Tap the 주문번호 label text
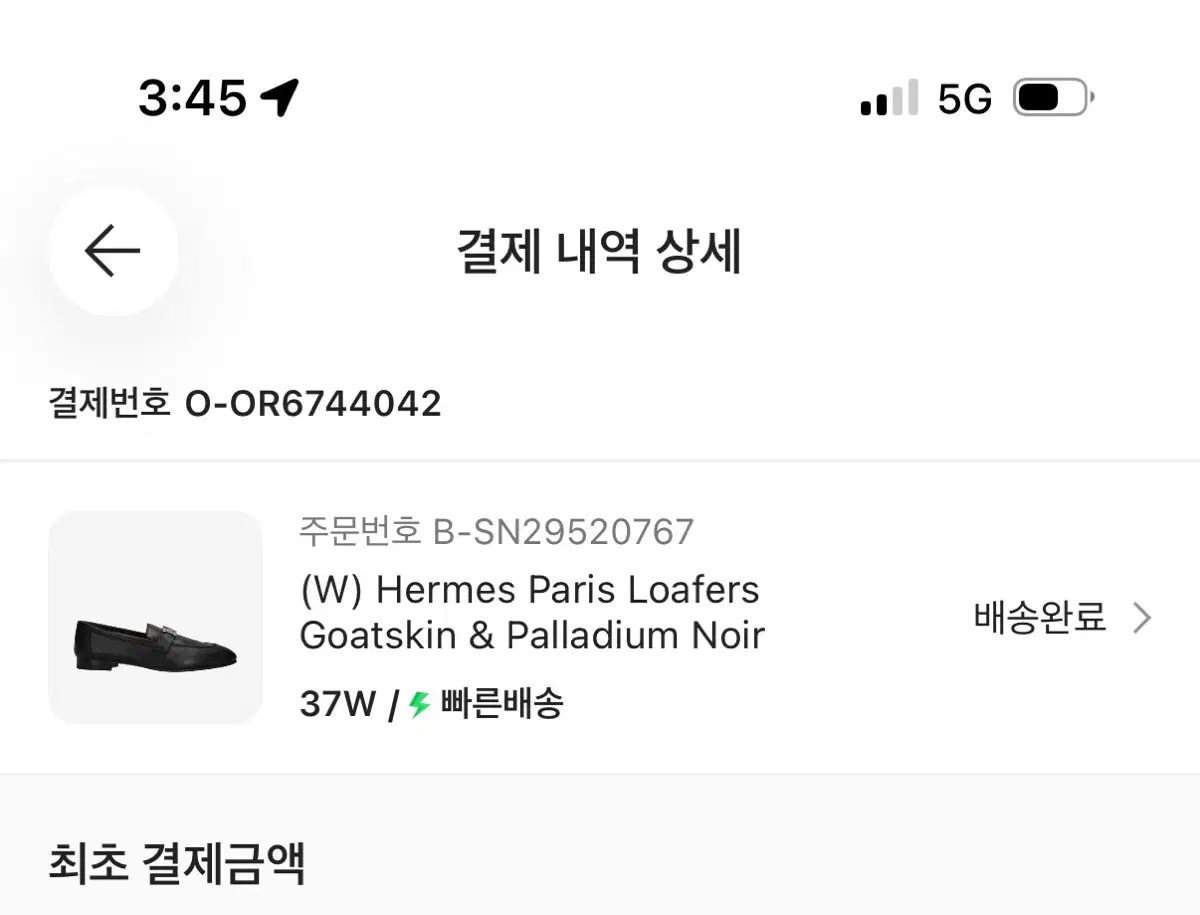The width and height of the screenshot is (1200, 915). 360,531
